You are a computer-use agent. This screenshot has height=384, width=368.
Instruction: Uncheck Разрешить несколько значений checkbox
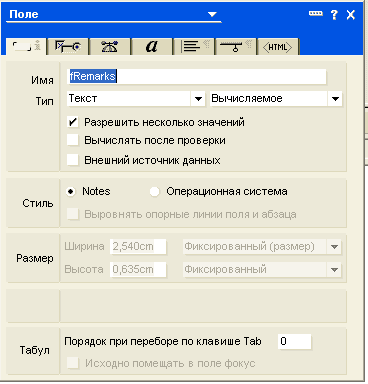pos(72,122)
